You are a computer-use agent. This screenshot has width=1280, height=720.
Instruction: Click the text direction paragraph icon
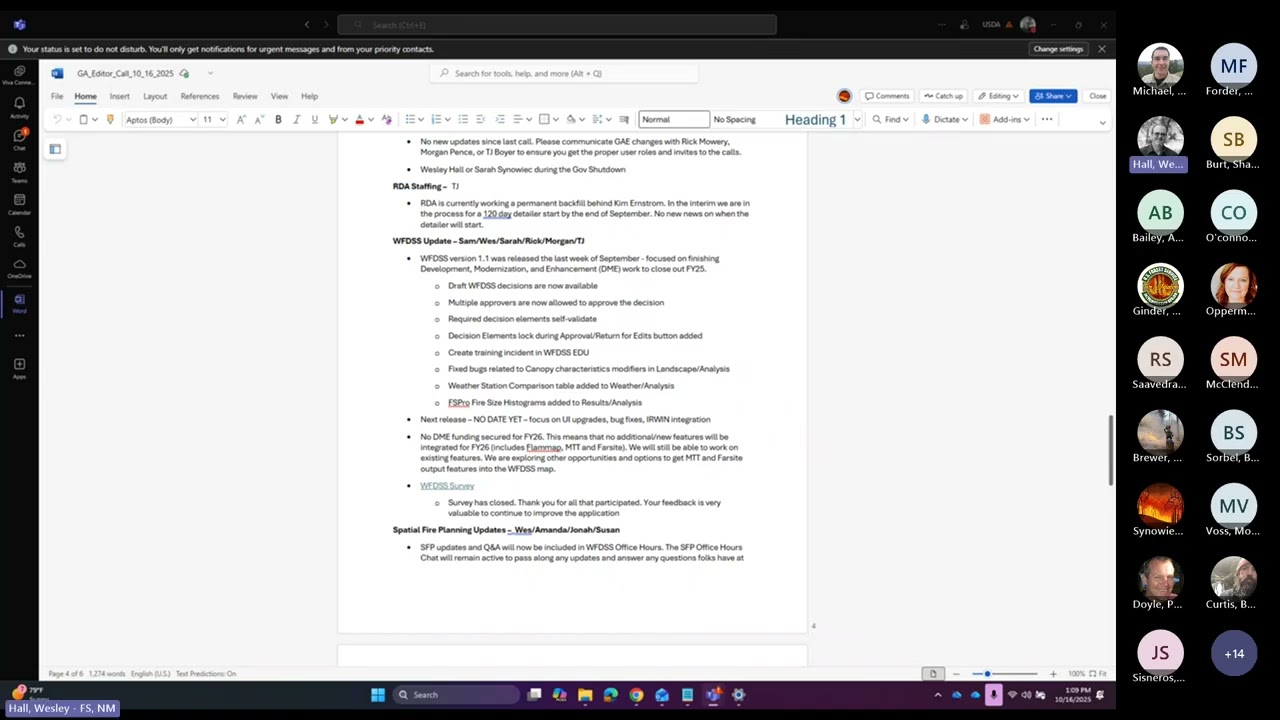coord(624,119)
